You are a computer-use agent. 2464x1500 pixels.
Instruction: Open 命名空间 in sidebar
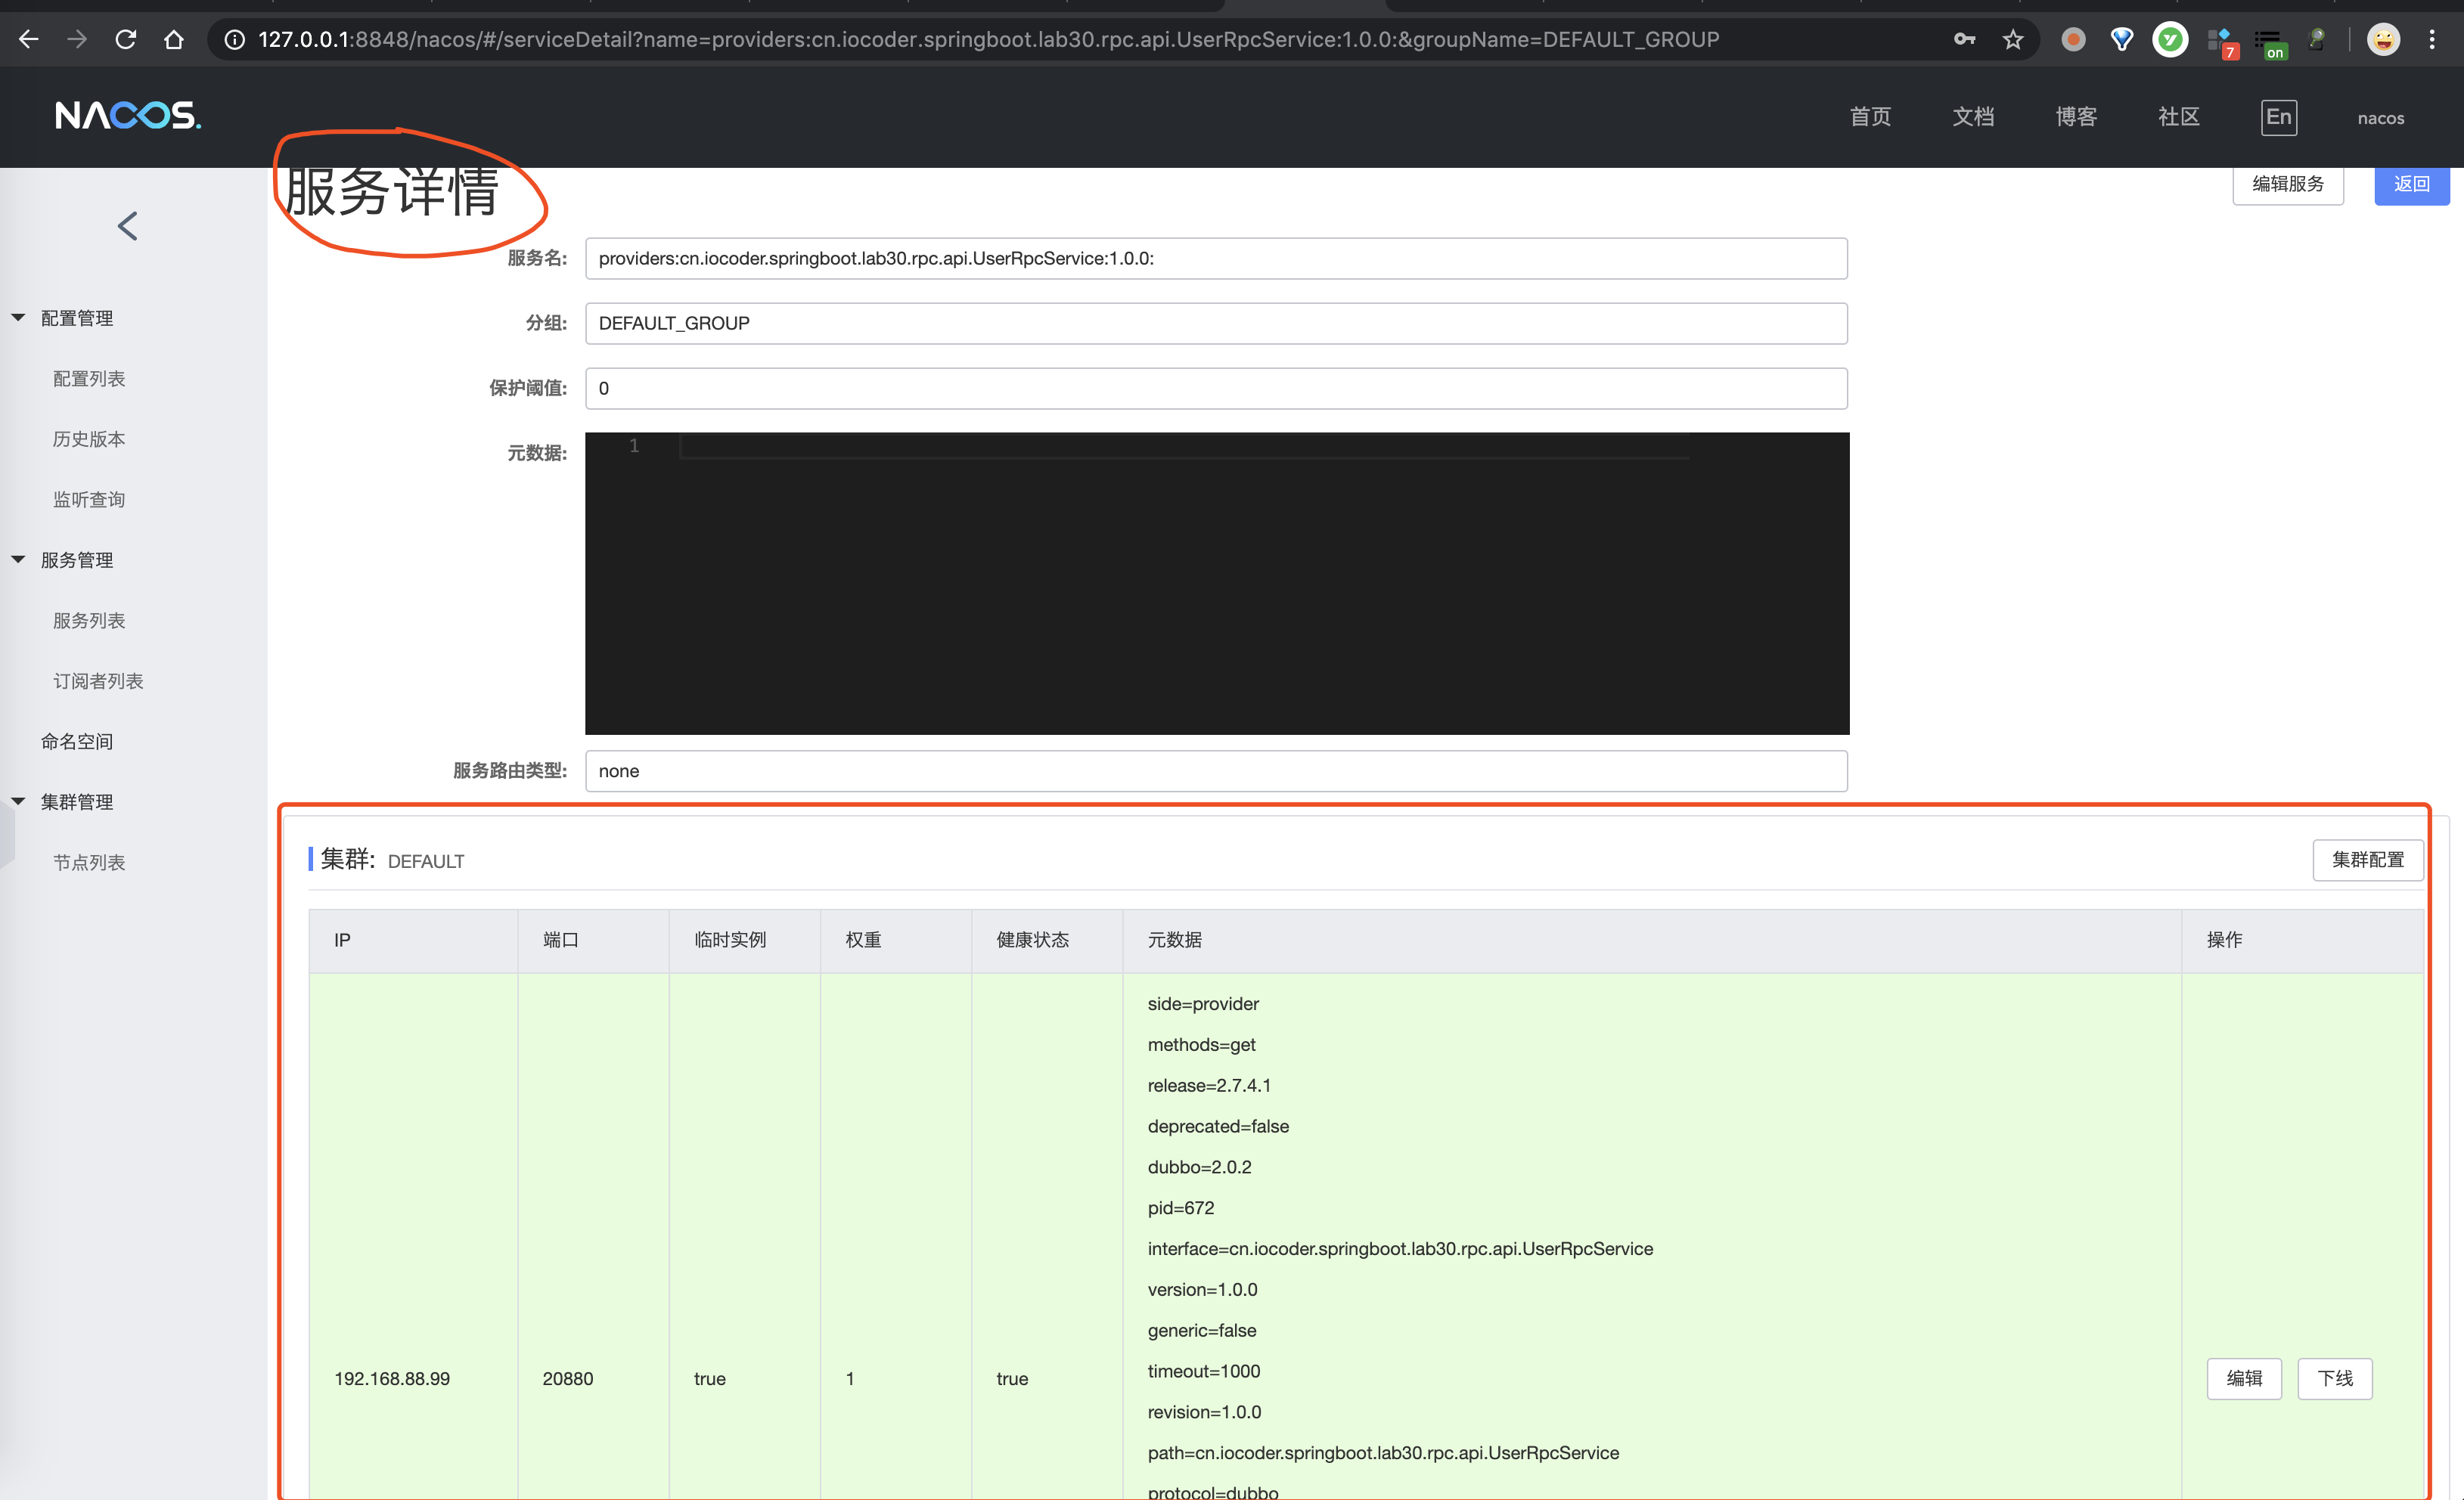[77, 742]
